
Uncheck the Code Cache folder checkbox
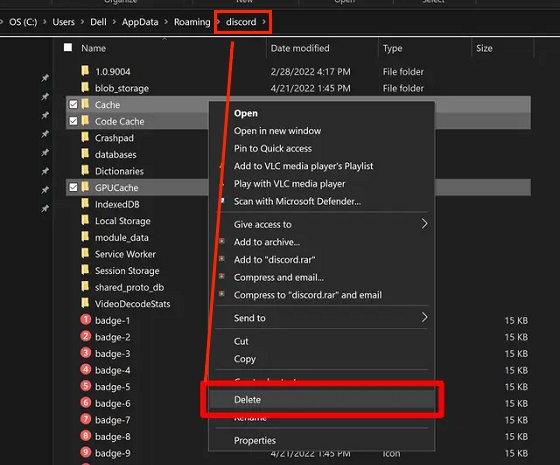73,121
